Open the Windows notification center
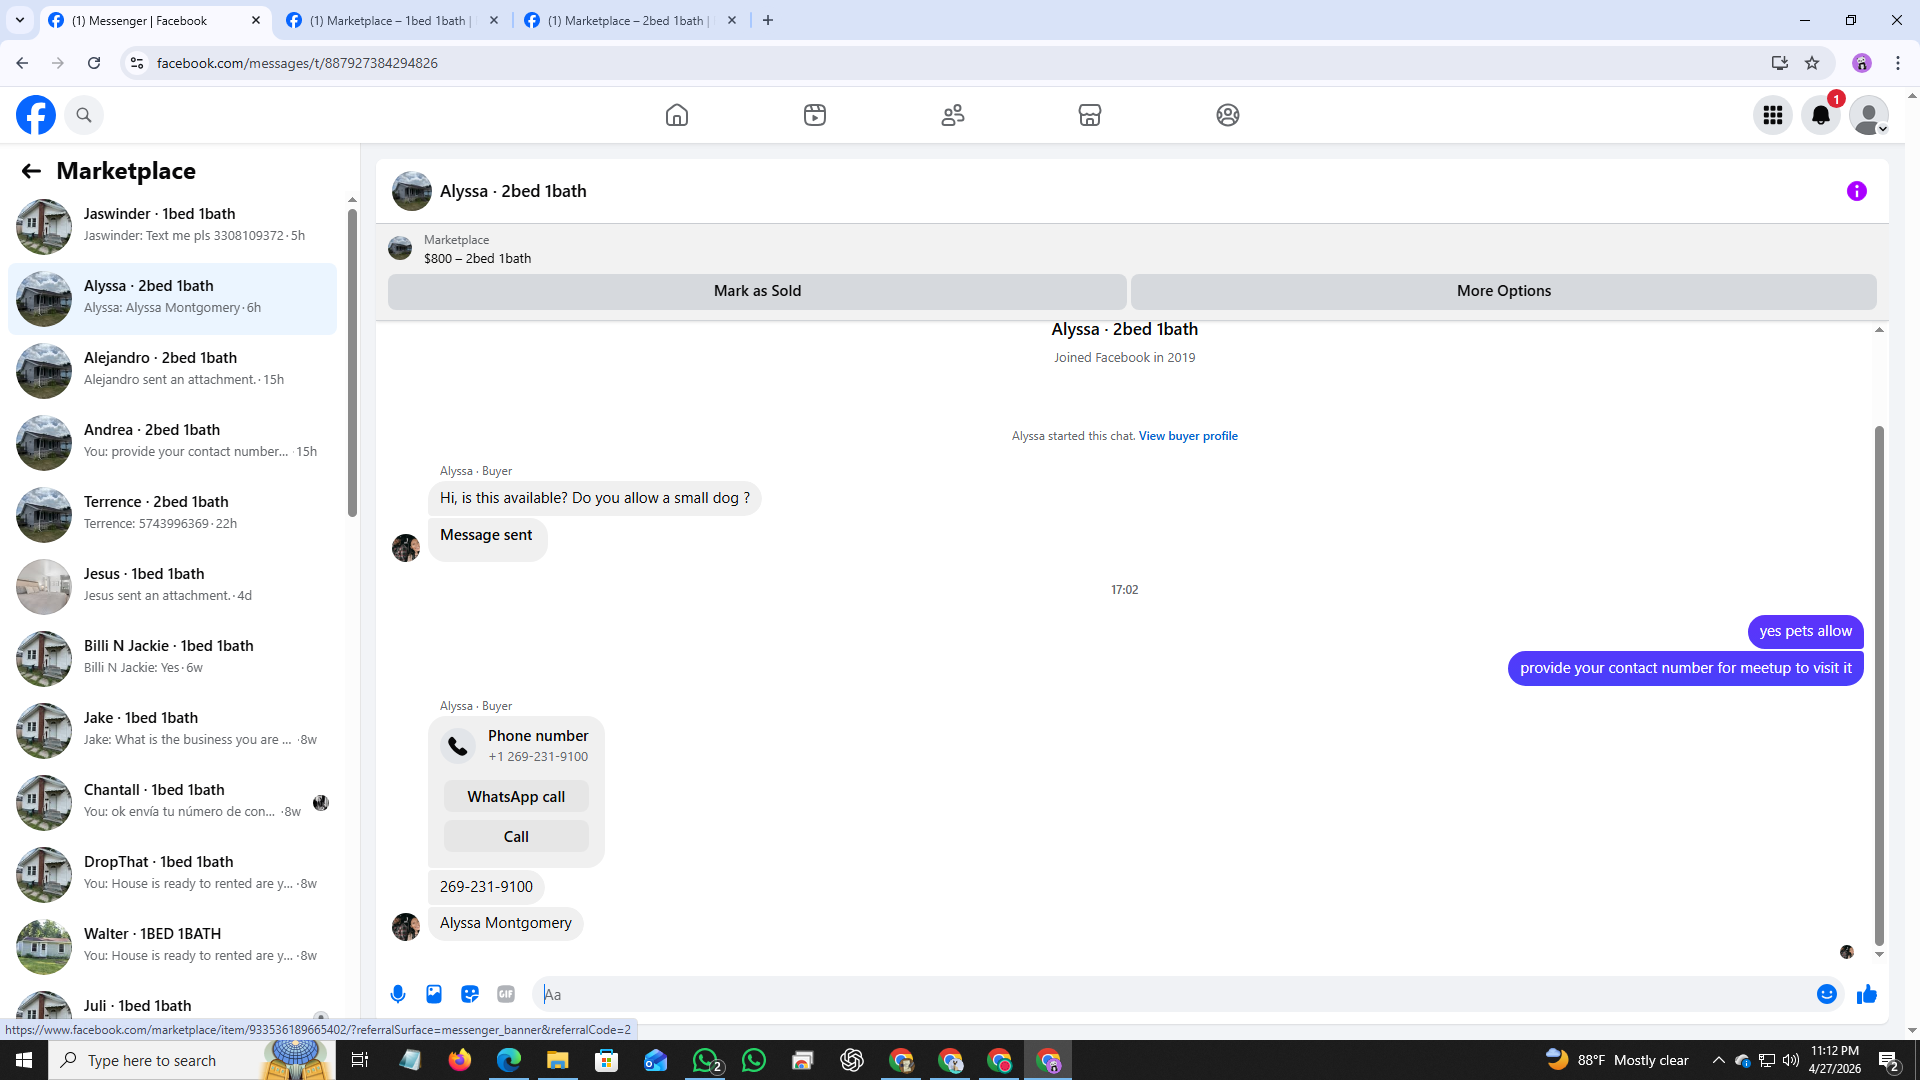This screenshot has height=1080, width=1920. [1889, 1060]
